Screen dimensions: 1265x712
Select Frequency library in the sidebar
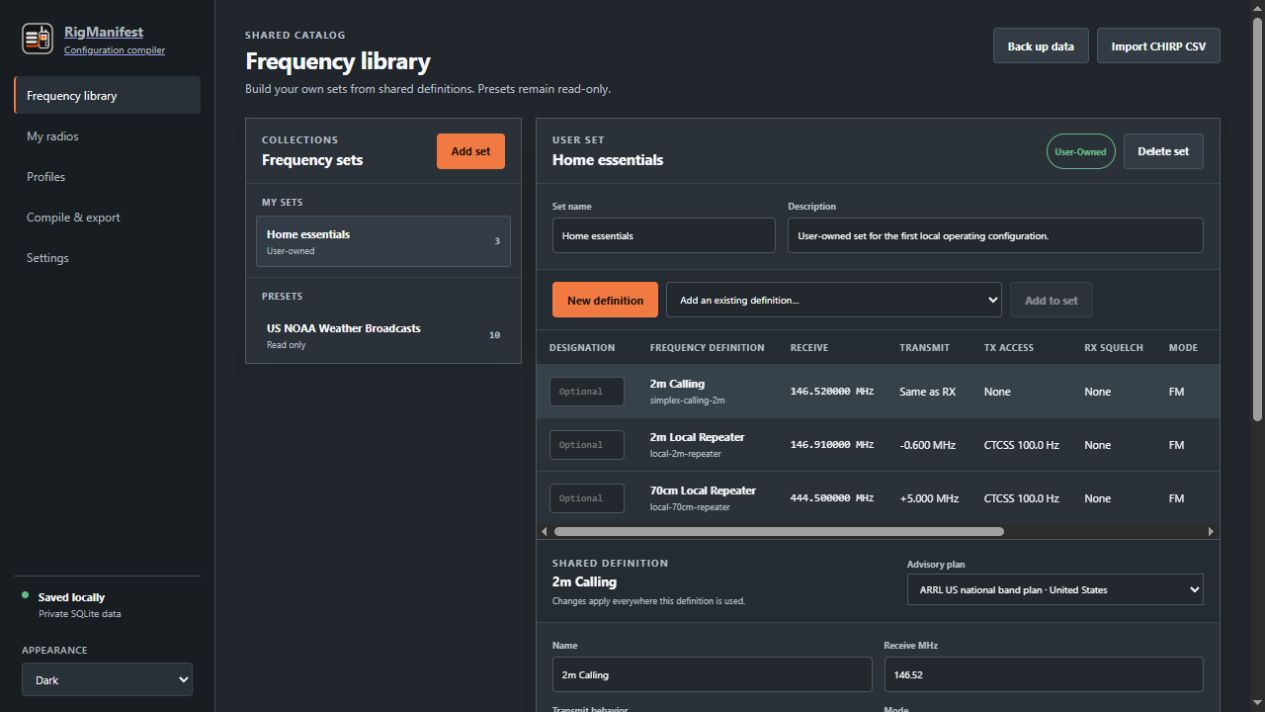click(x=107, y=96)
